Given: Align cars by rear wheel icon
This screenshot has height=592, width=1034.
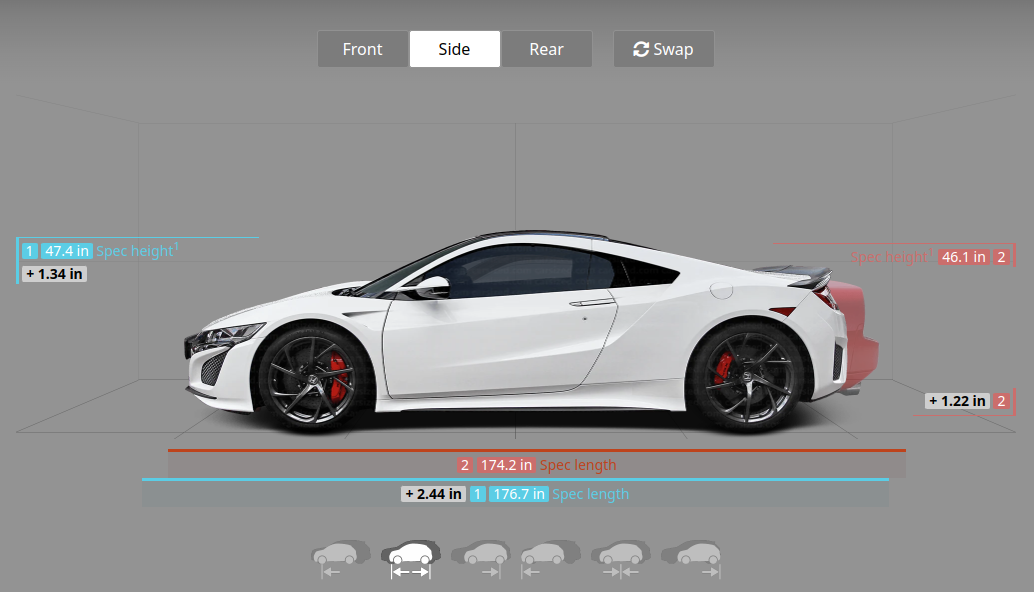Looking at the screenshot, I should 481,559.
